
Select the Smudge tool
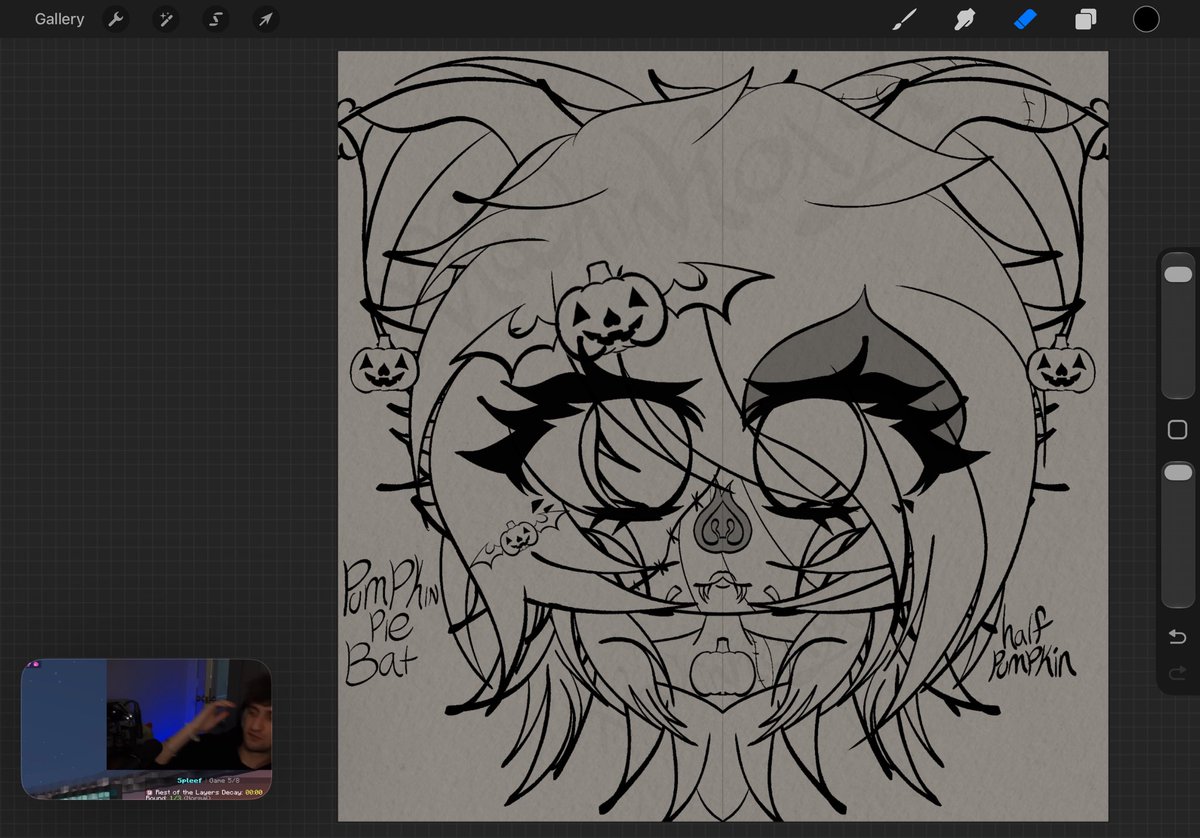965,19
